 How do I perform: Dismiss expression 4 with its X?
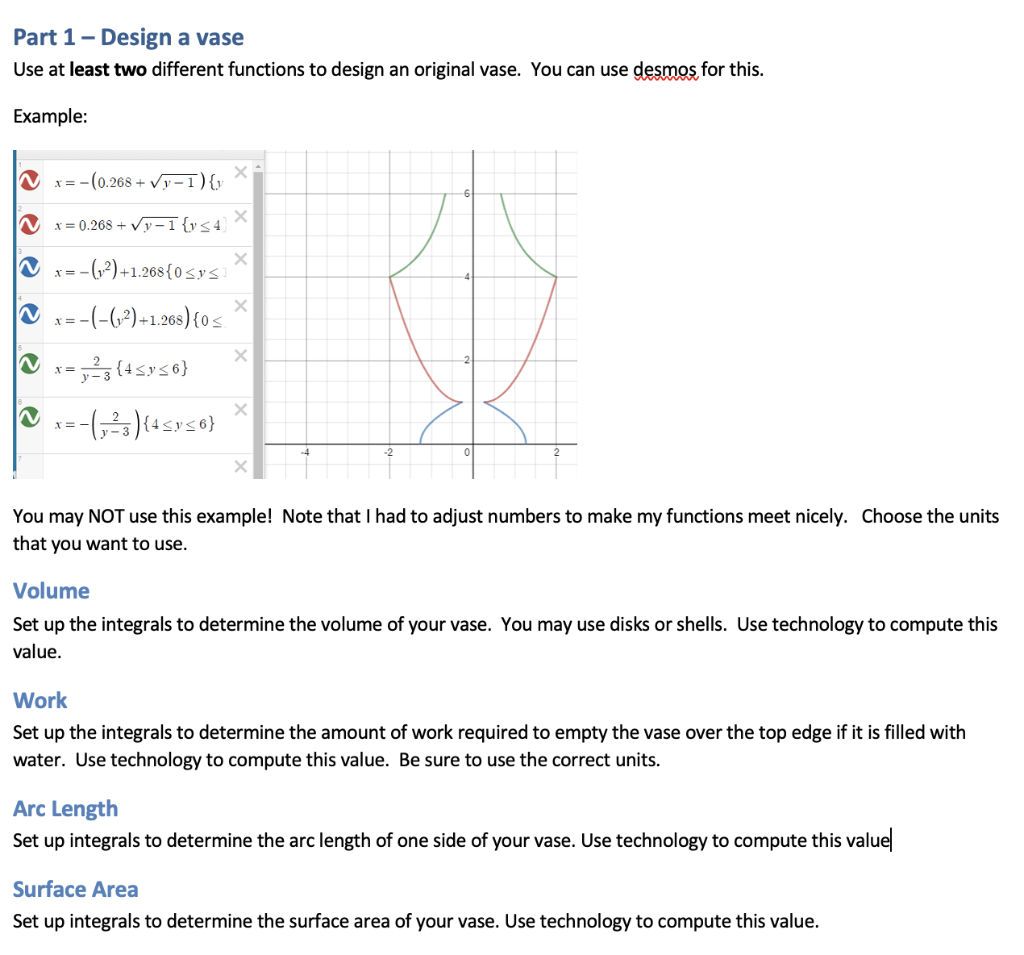point(240,305)
